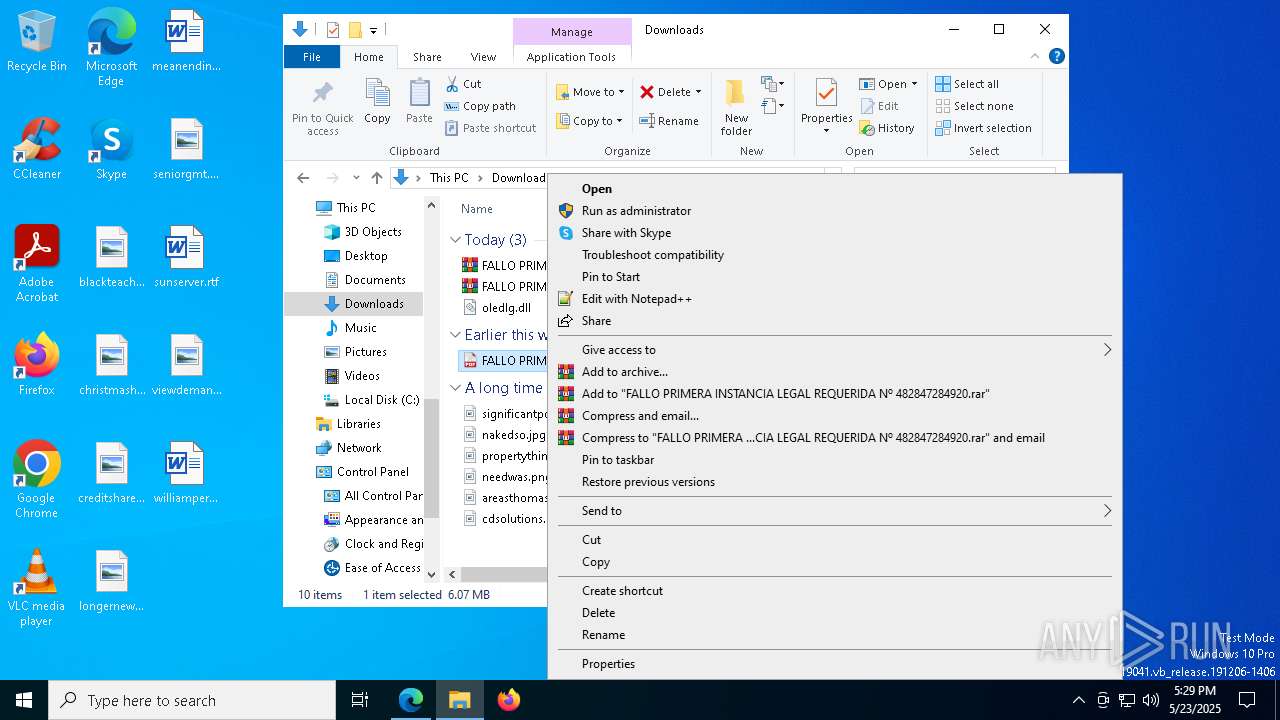
Task: Select Desktop in the navigation pane
Action: click(x=366, y=256)
